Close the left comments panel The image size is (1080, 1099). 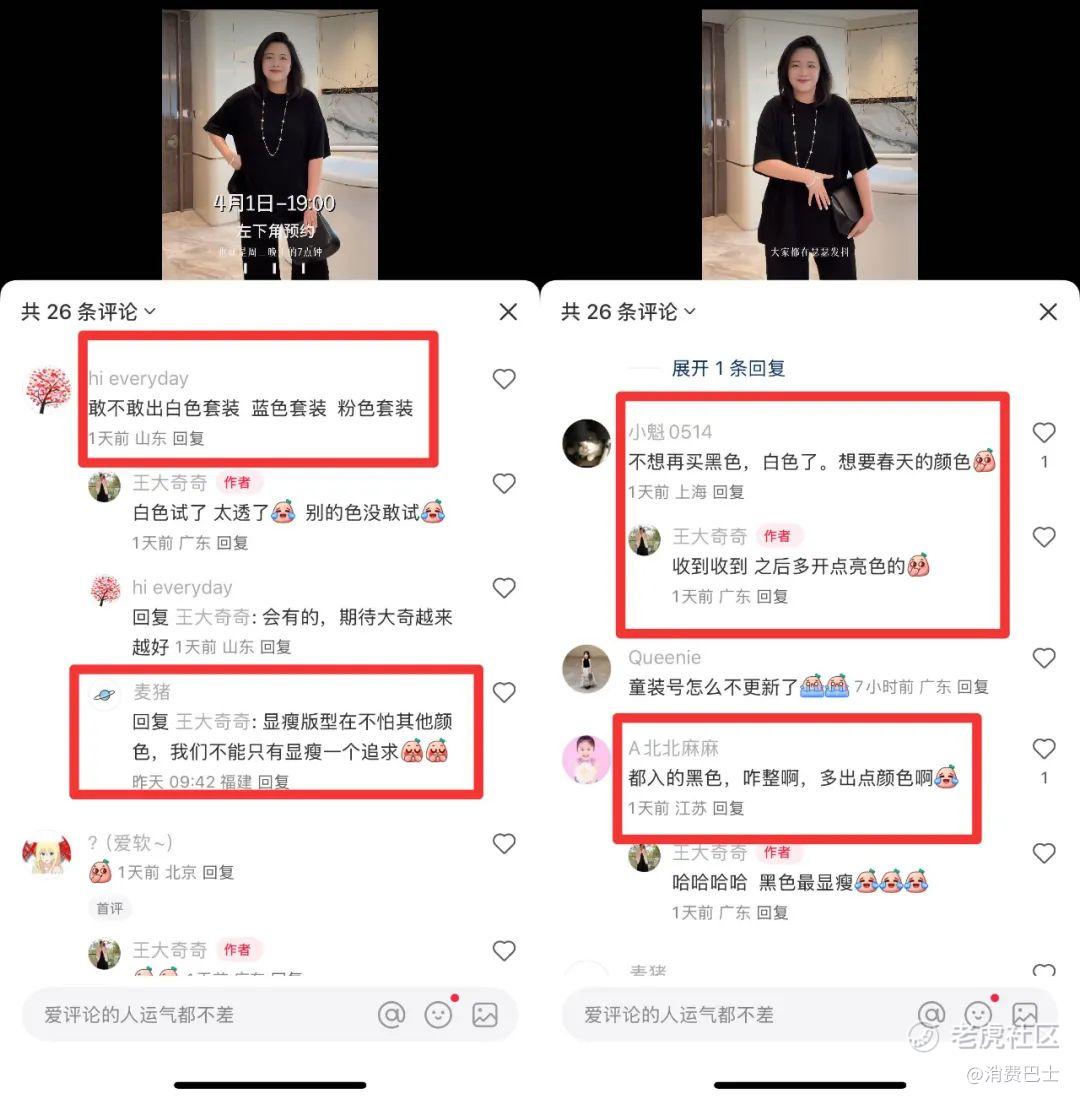click(x=508, y=312)
